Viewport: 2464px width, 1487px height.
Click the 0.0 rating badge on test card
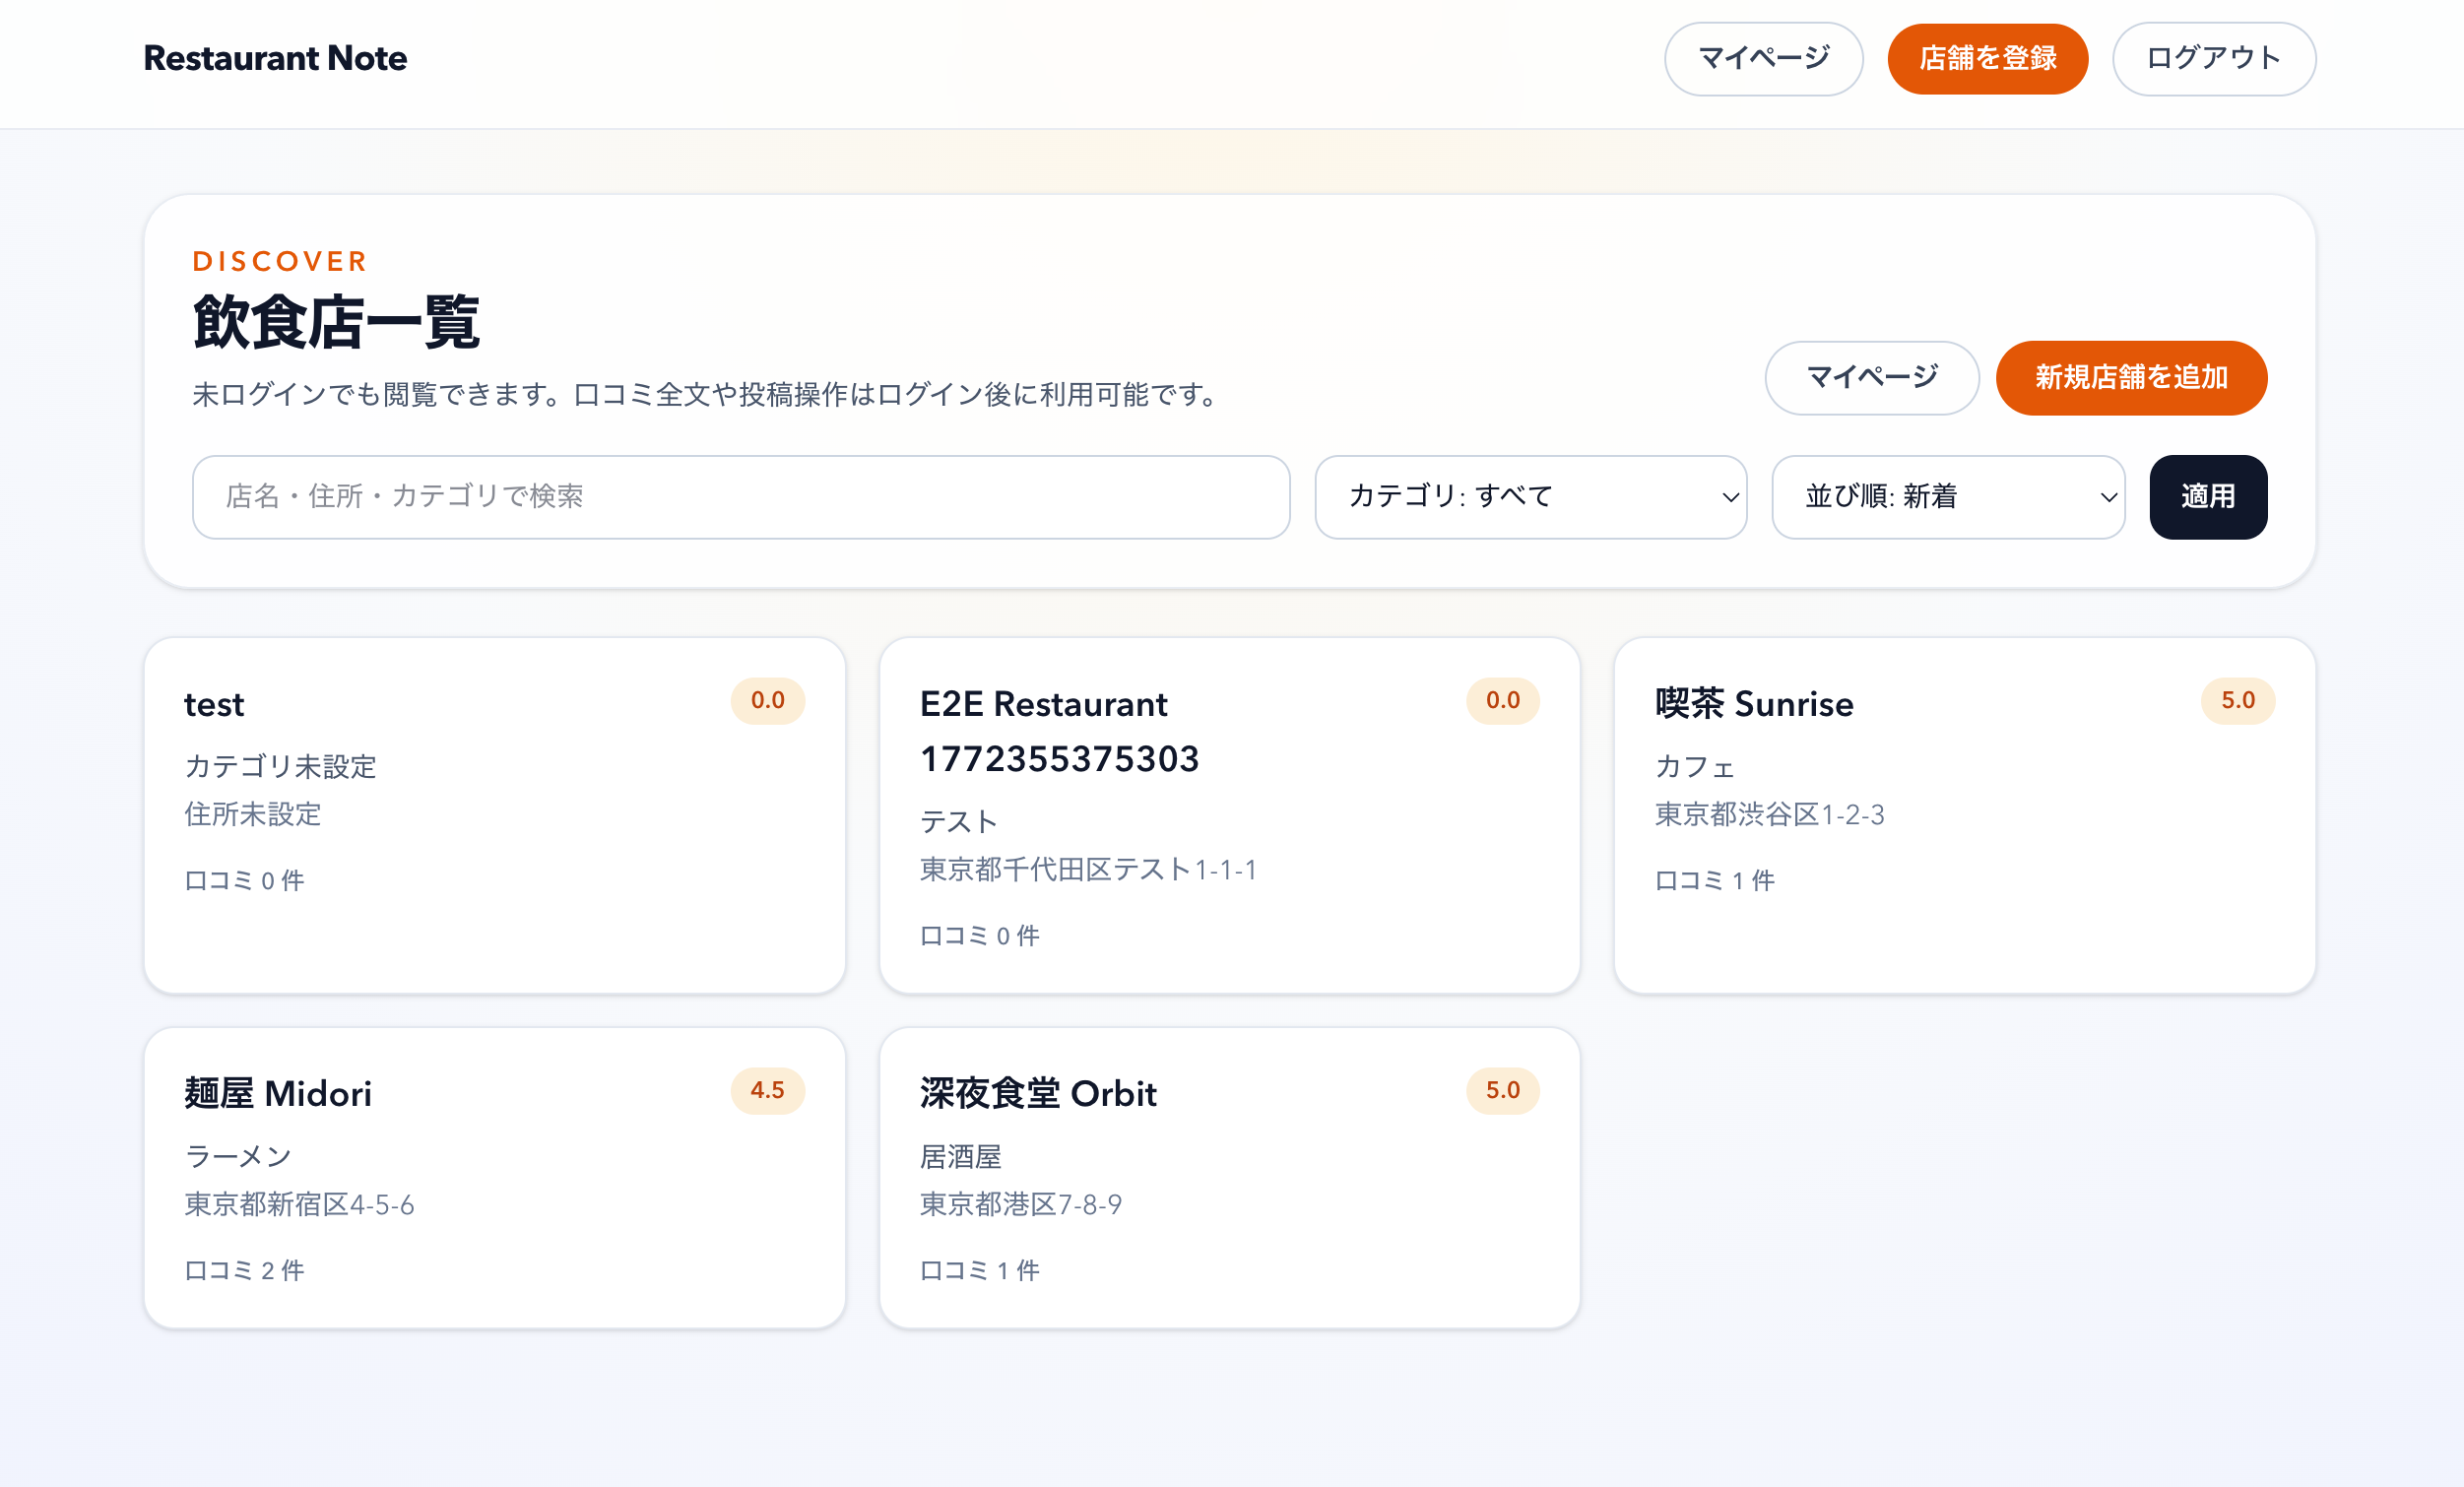point(767,700)
